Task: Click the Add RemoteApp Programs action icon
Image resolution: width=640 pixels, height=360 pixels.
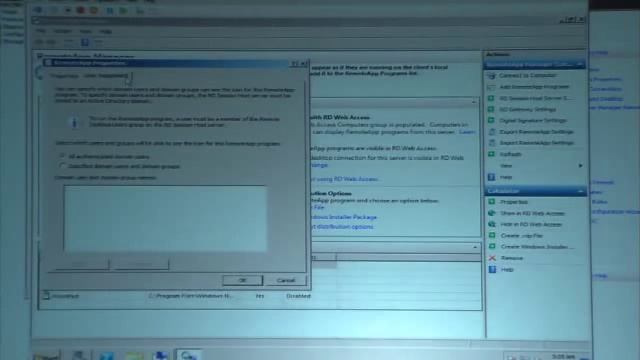Action: (492, 87)
